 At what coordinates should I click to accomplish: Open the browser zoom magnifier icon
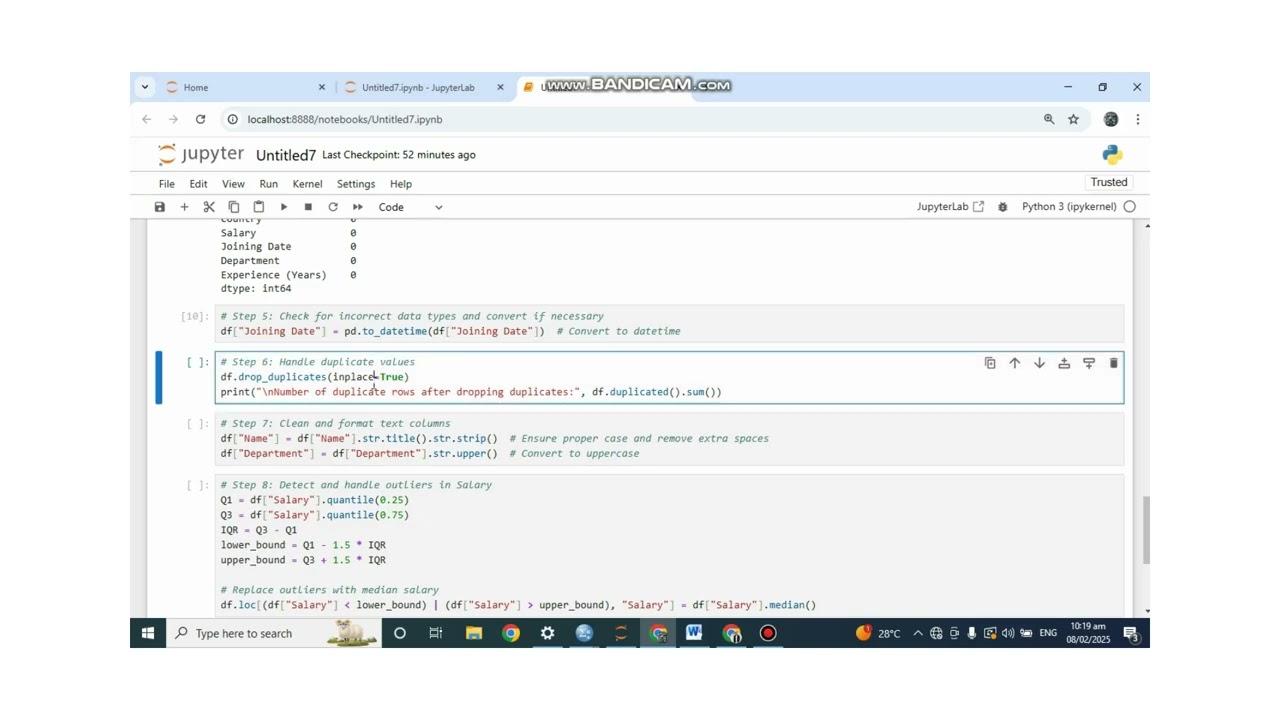point(1049,119)
